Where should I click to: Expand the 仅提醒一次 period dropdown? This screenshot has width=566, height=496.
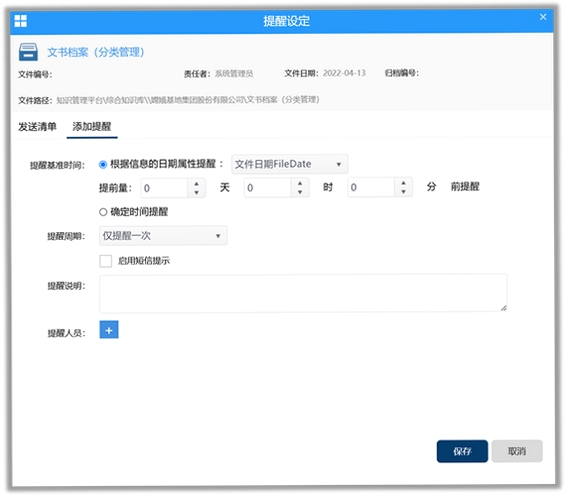point(163,236)
